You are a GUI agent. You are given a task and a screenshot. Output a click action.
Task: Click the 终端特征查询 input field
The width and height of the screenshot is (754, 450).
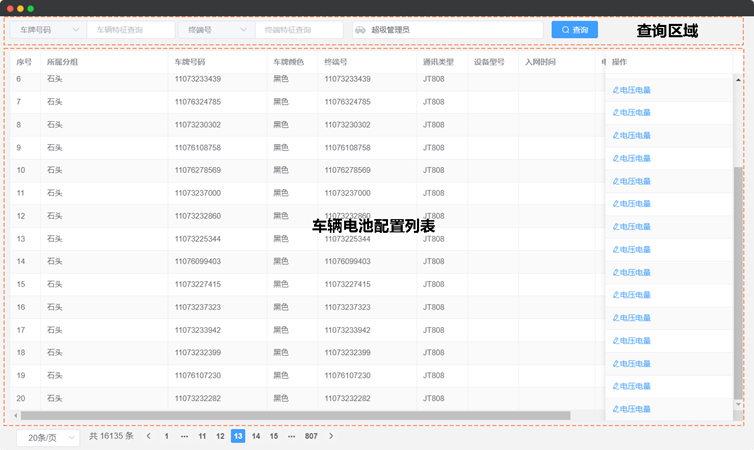pos(298,30)
